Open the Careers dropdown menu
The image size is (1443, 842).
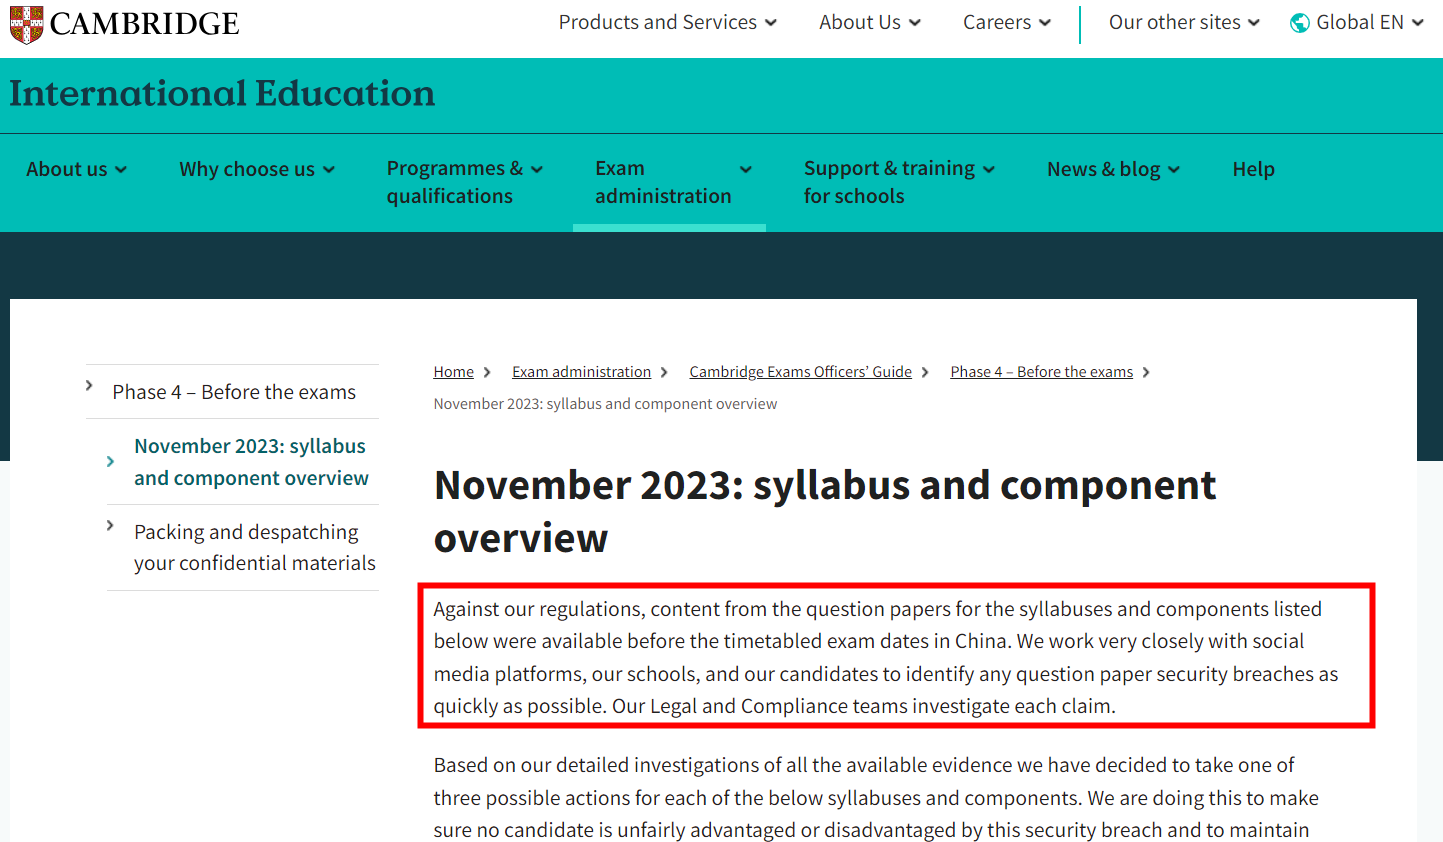click(1007, 22)
